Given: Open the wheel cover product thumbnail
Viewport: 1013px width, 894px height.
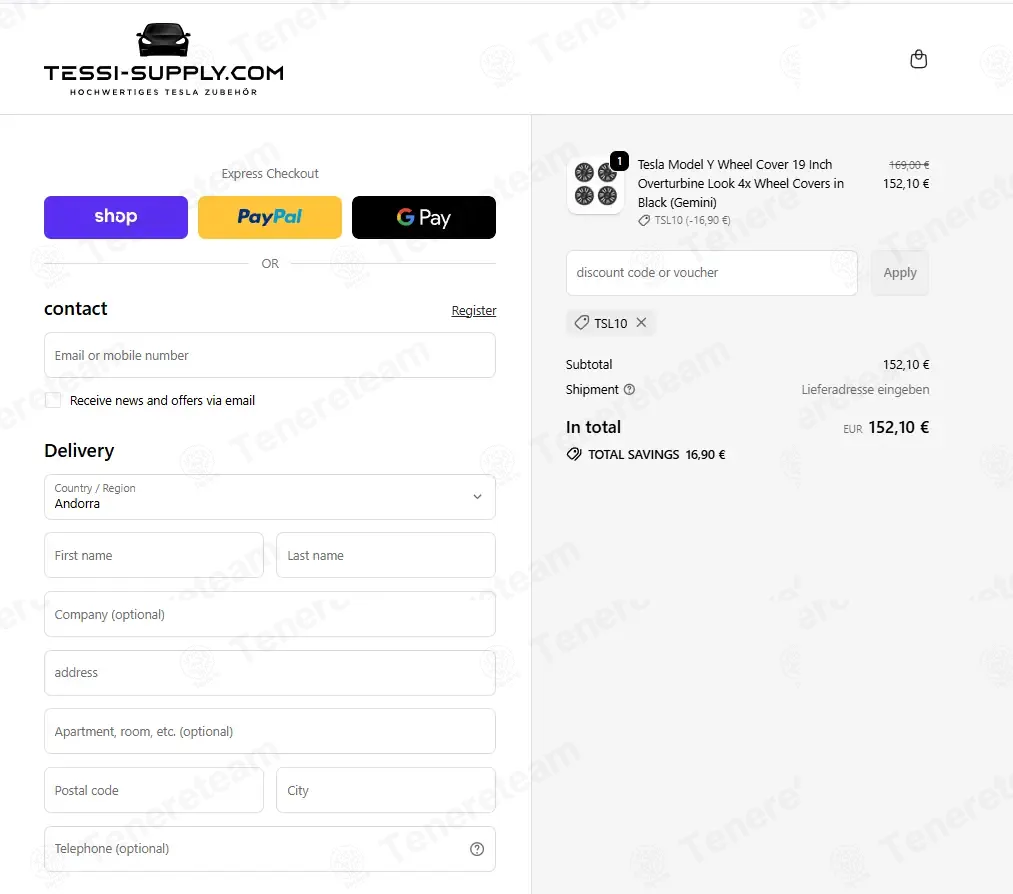Looking at the screenshot, I should coord(595,184).
